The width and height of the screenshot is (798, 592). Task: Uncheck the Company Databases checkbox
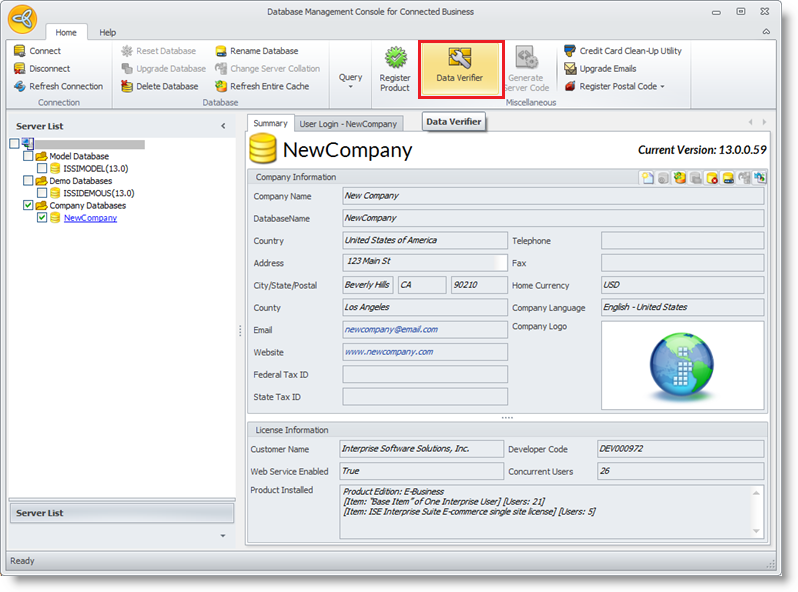[x=28, y=205]
